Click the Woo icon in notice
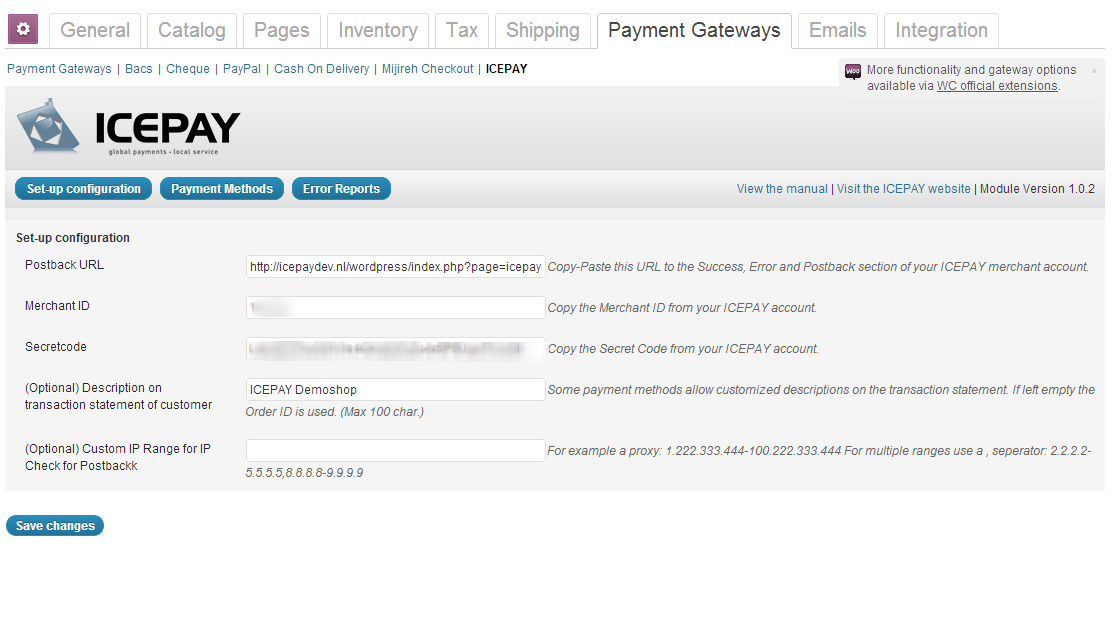This screenshot has height=624, width=1117. pyautogui.click(x=853, y=72)
